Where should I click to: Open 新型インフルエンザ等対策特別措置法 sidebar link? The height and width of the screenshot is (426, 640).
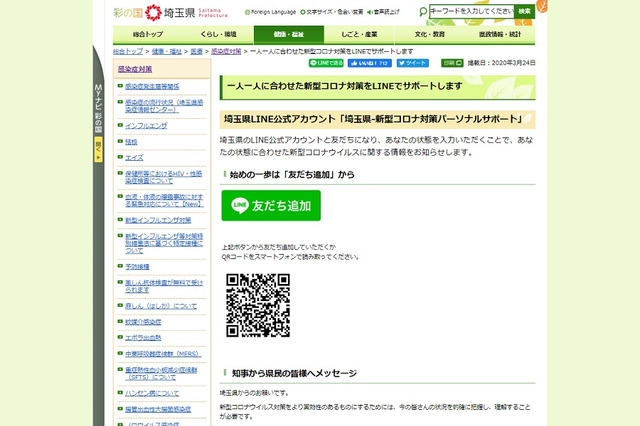coord(164,243)
